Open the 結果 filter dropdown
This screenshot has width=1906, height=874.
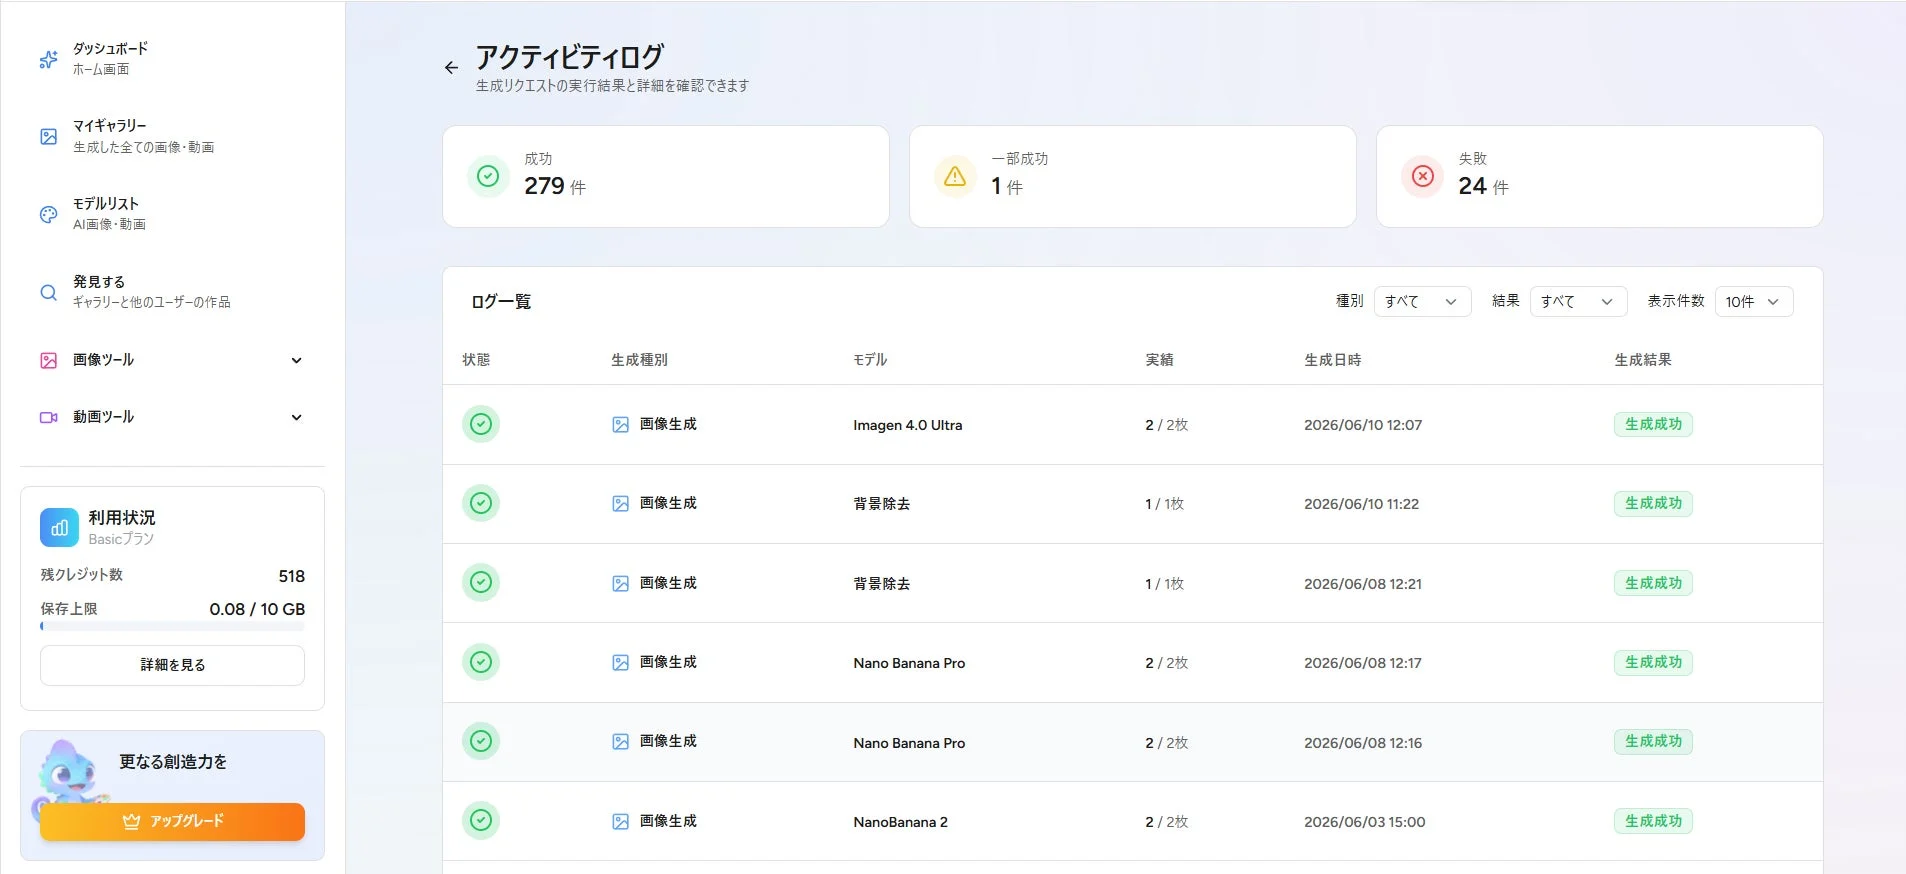point(1578,301)
